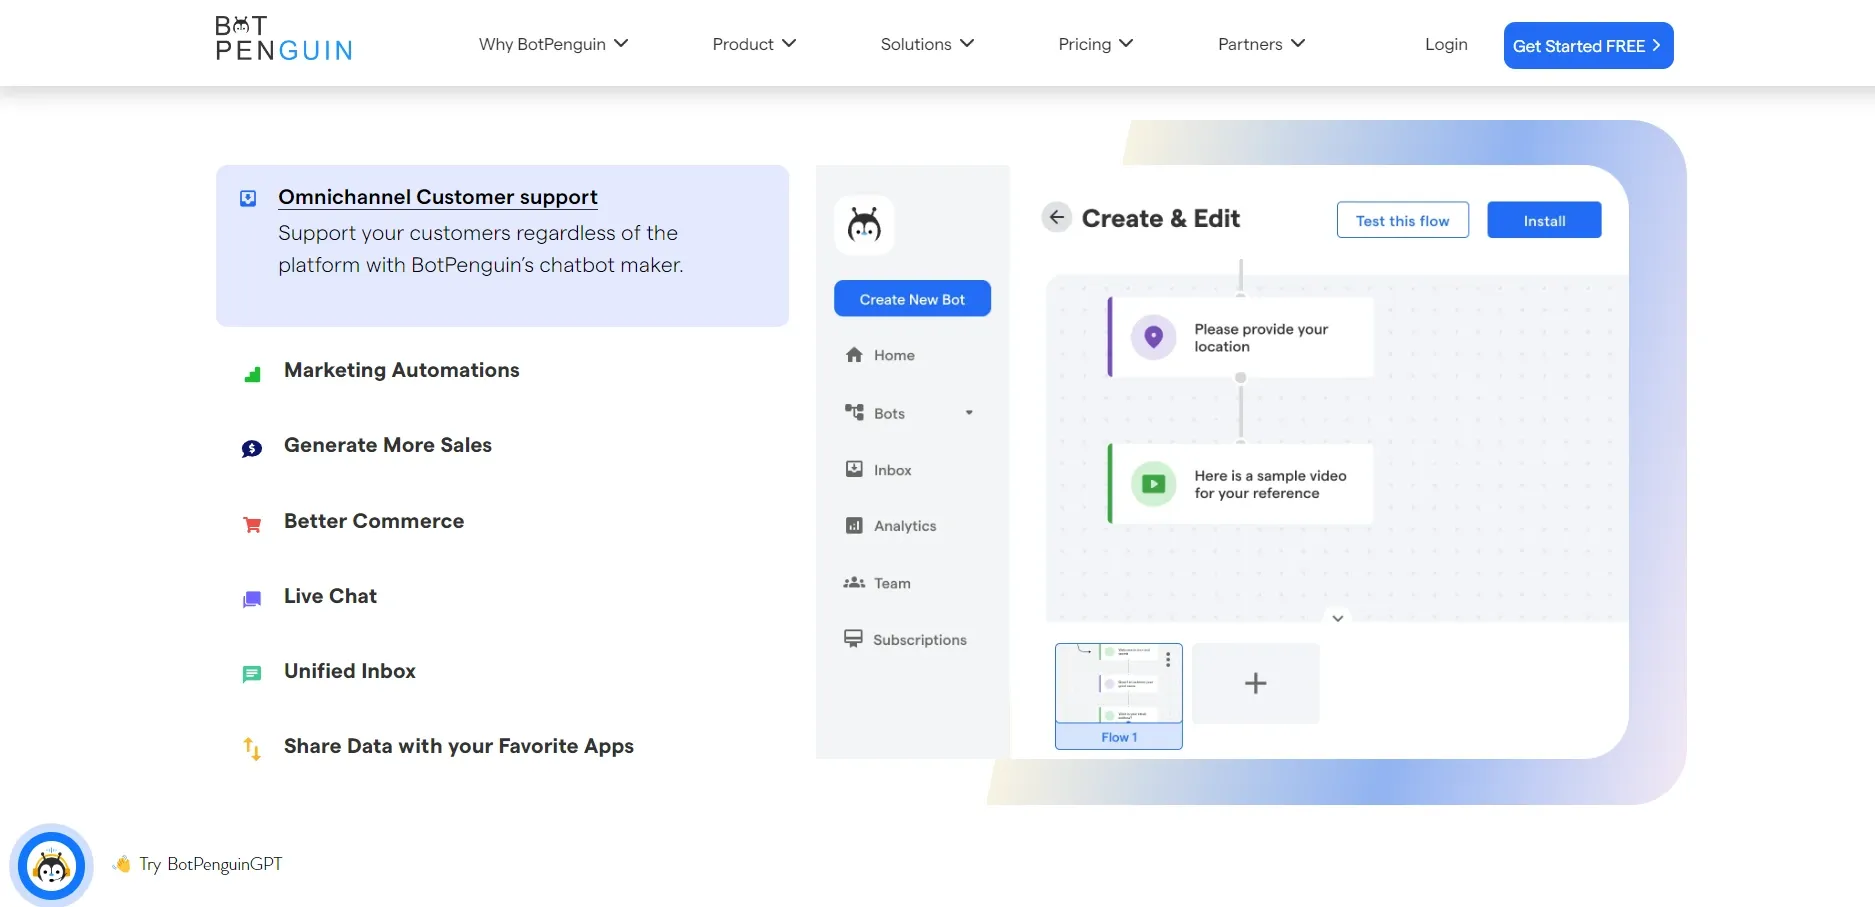Select the Flow 1 thumbnail

pos(1119,696)
